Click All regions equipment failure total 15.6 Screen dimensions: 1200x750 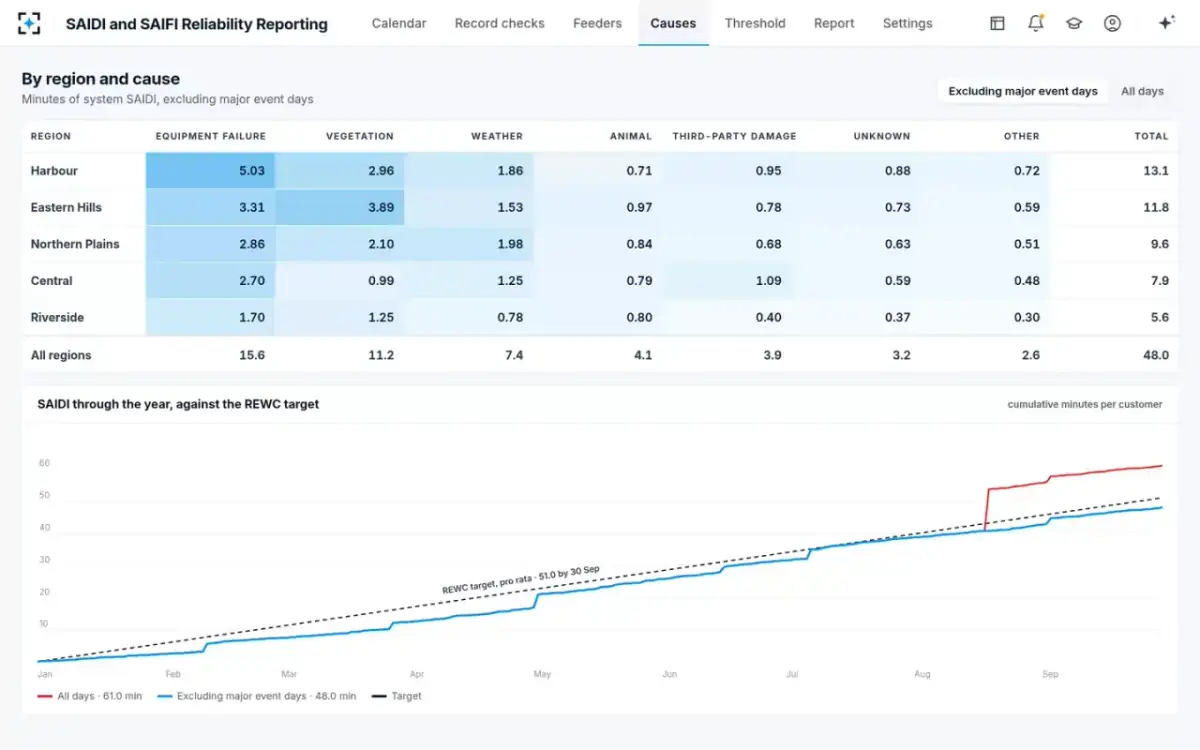coord(251,355)
